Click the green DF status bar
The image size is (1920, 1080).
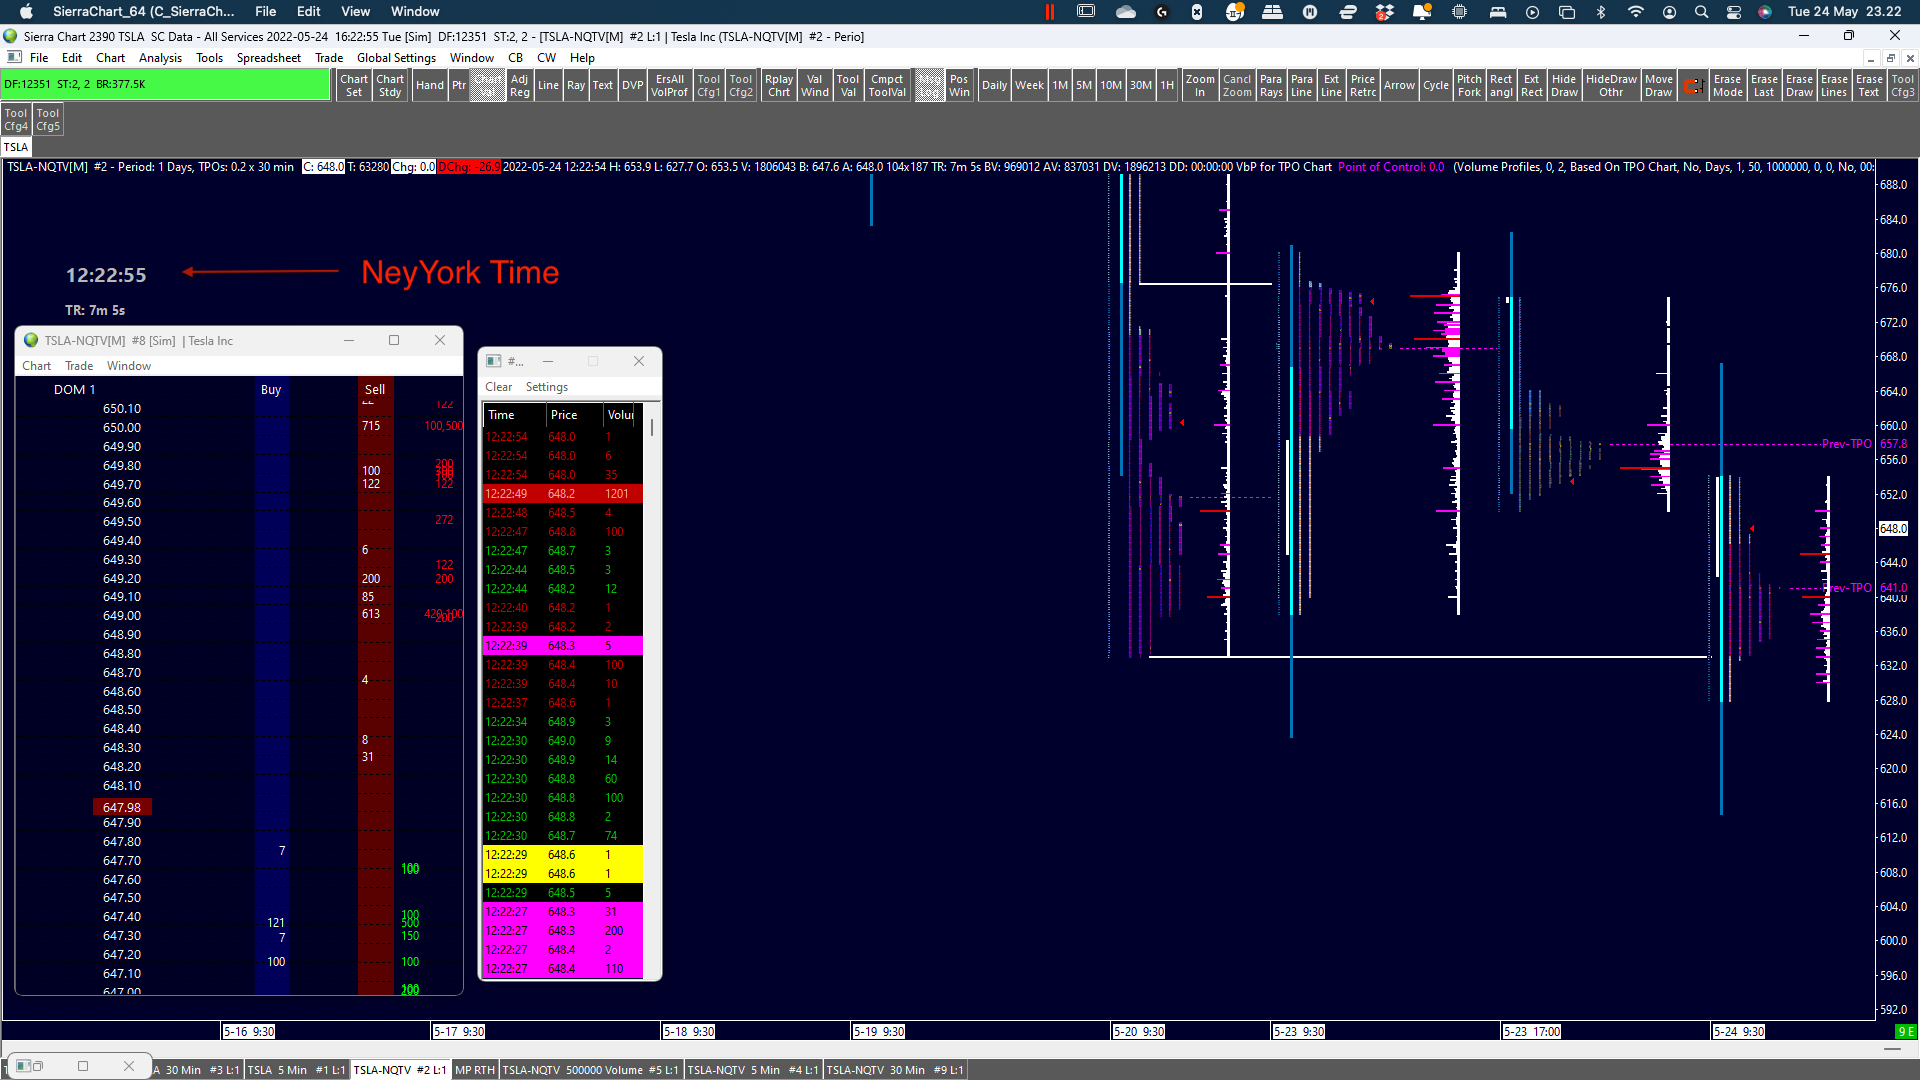coord(166,85)
